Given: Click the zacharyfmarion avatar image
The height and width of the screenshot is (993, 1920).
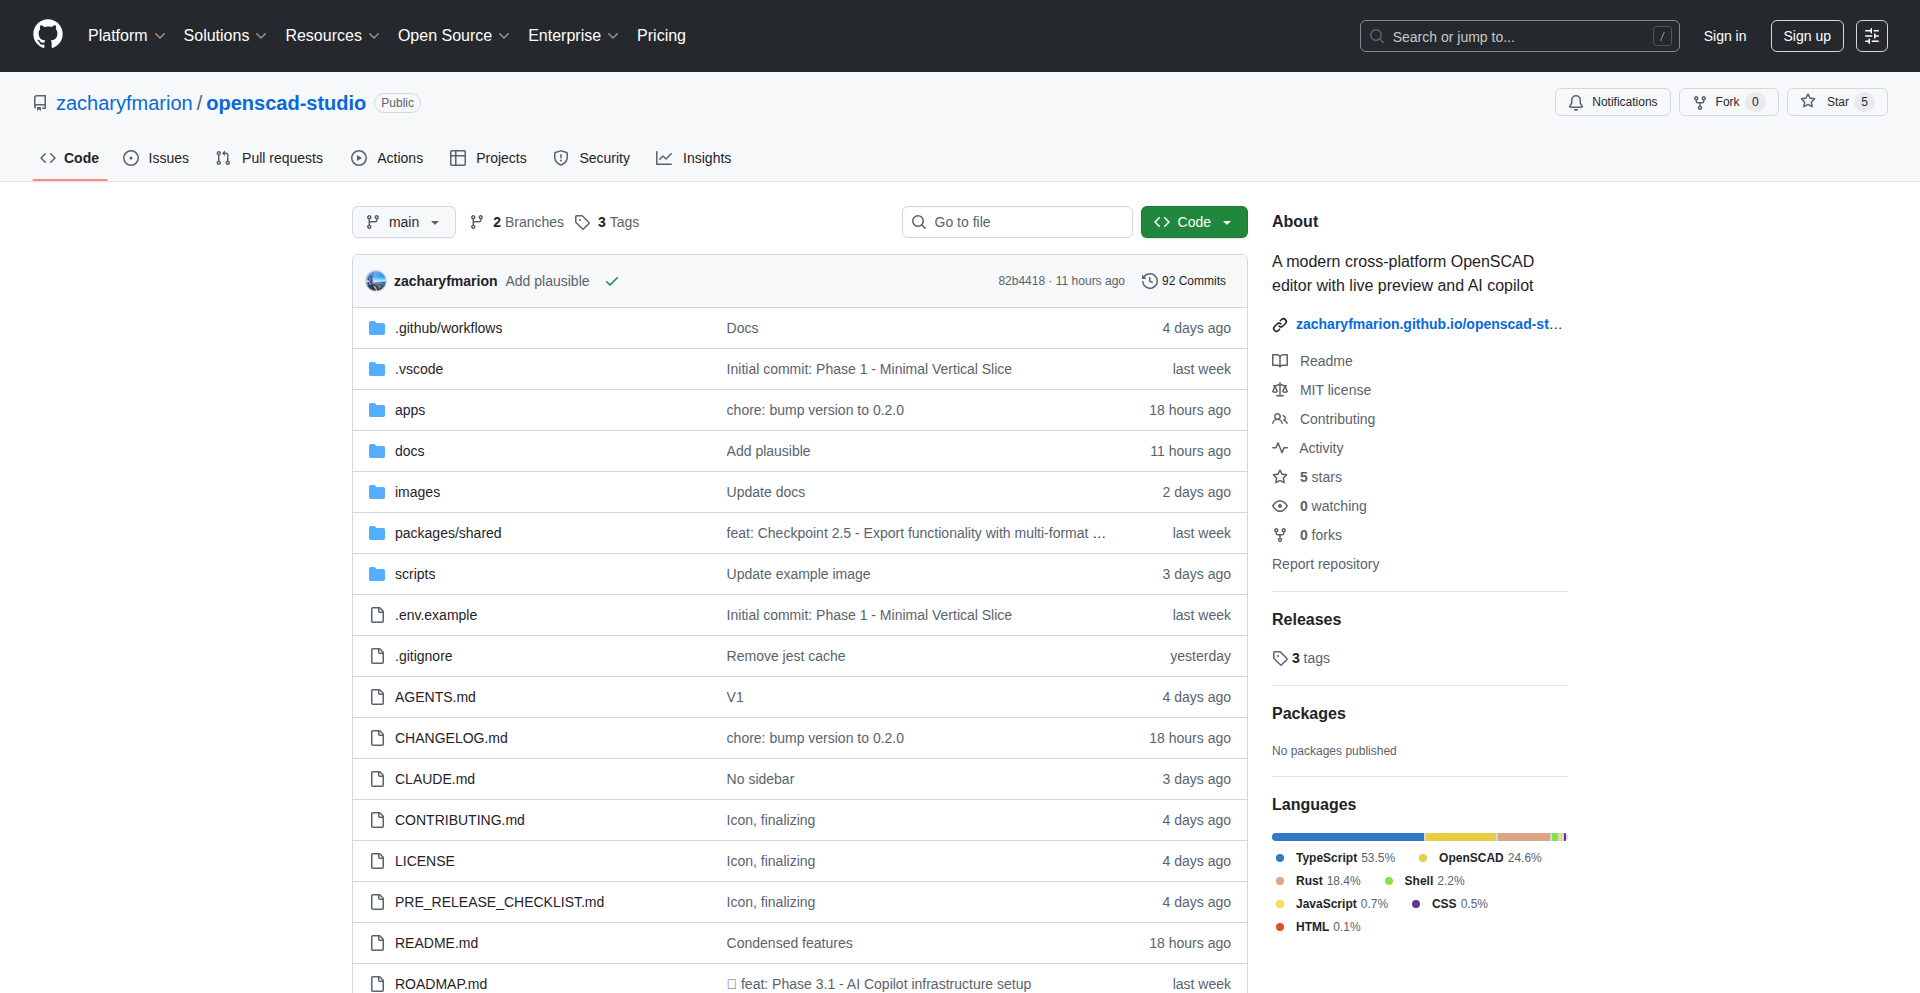Looking at the screenshot, I should coord(376,281).
